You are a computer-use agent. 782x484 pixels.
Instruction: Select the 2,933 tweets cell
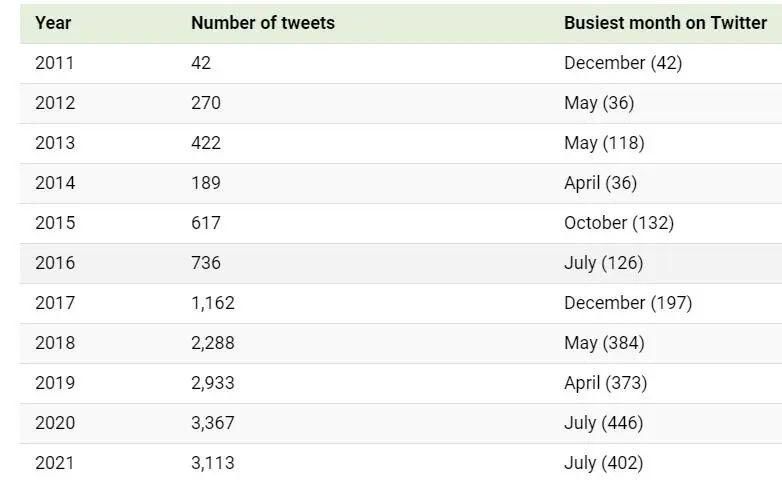(x=212, y=383)
